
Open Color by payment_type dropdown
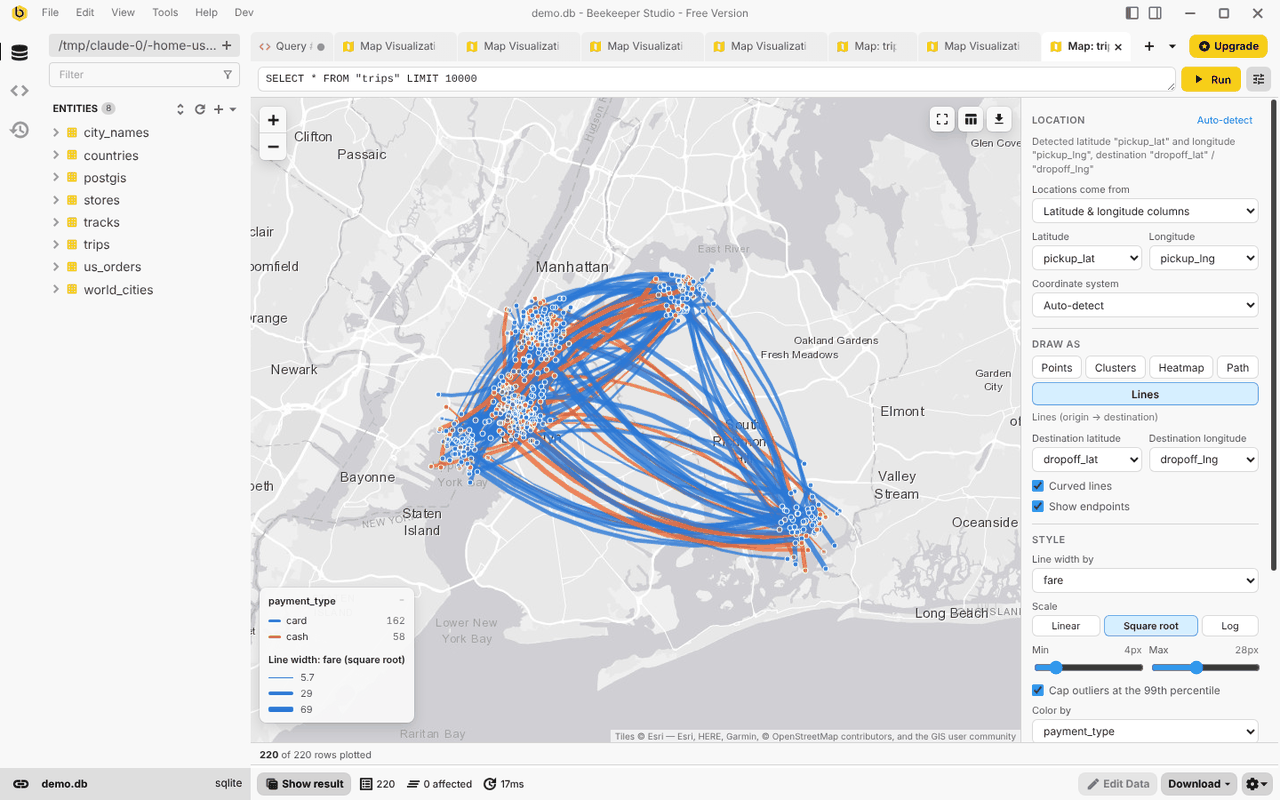(1145, 731)
